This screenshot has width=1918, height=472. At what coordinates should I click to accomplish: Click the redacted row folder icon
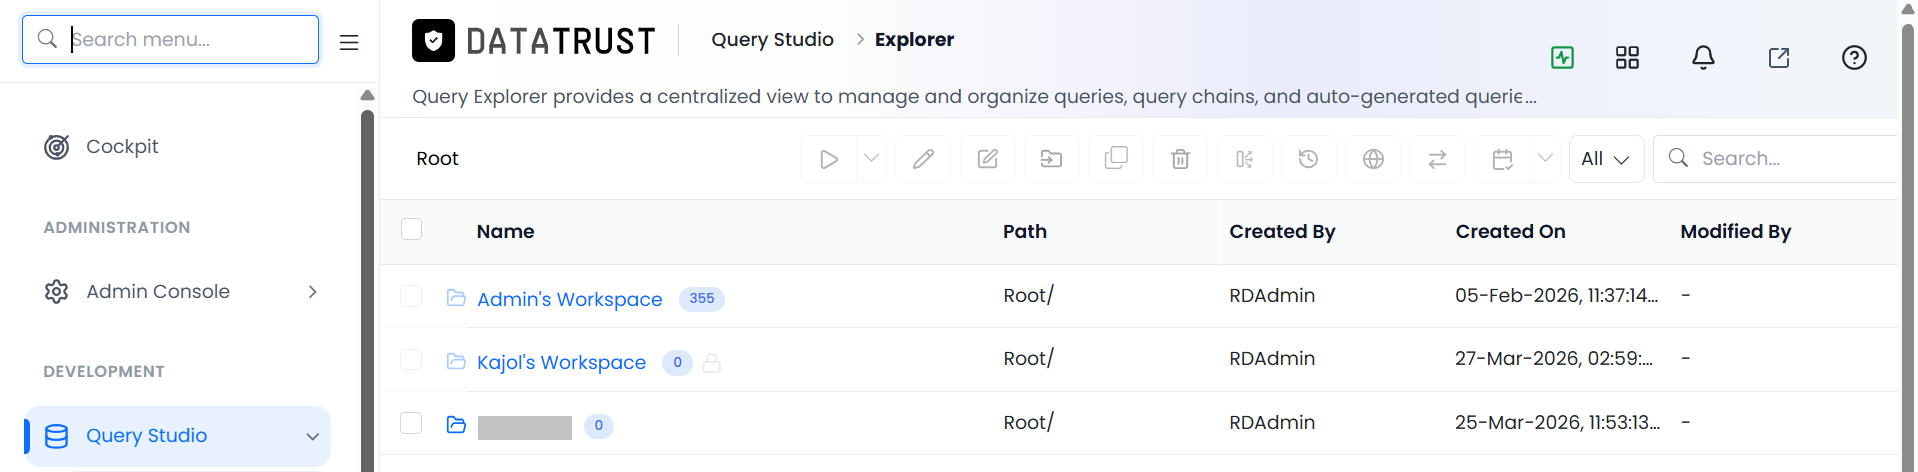pos(456,424)
